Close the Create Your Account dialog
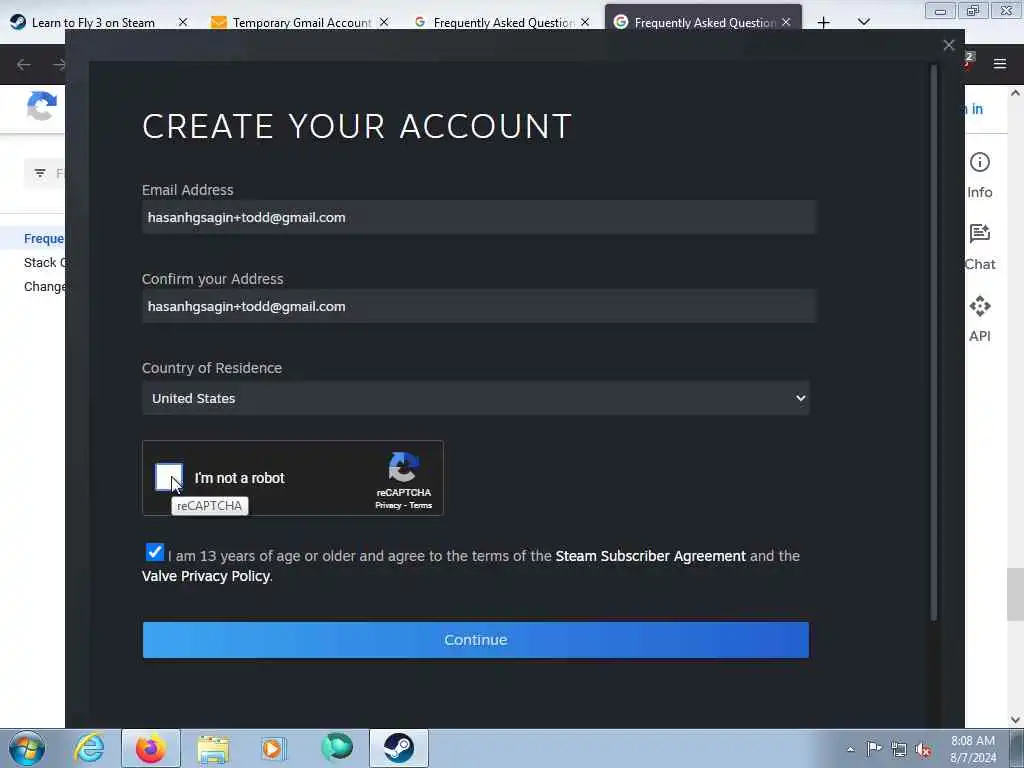The width and height of the screenshot is (1024, 768). (949, 45)
